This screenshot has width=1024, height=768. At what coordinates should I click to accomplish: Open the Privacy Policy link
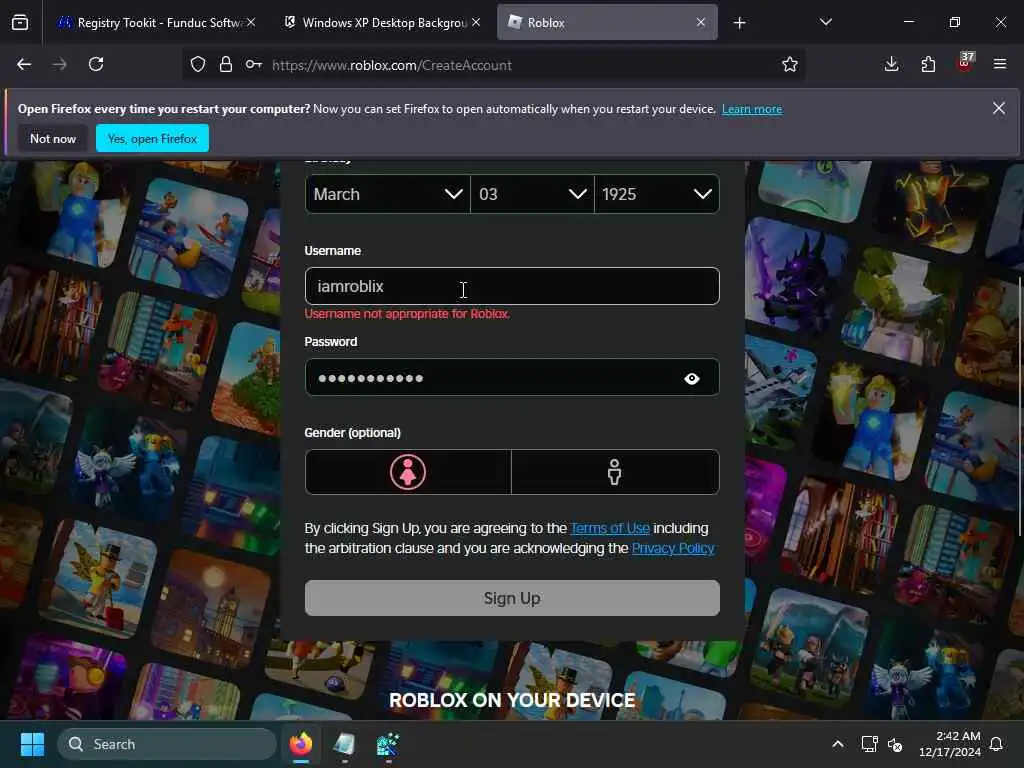tap(673, 549)
